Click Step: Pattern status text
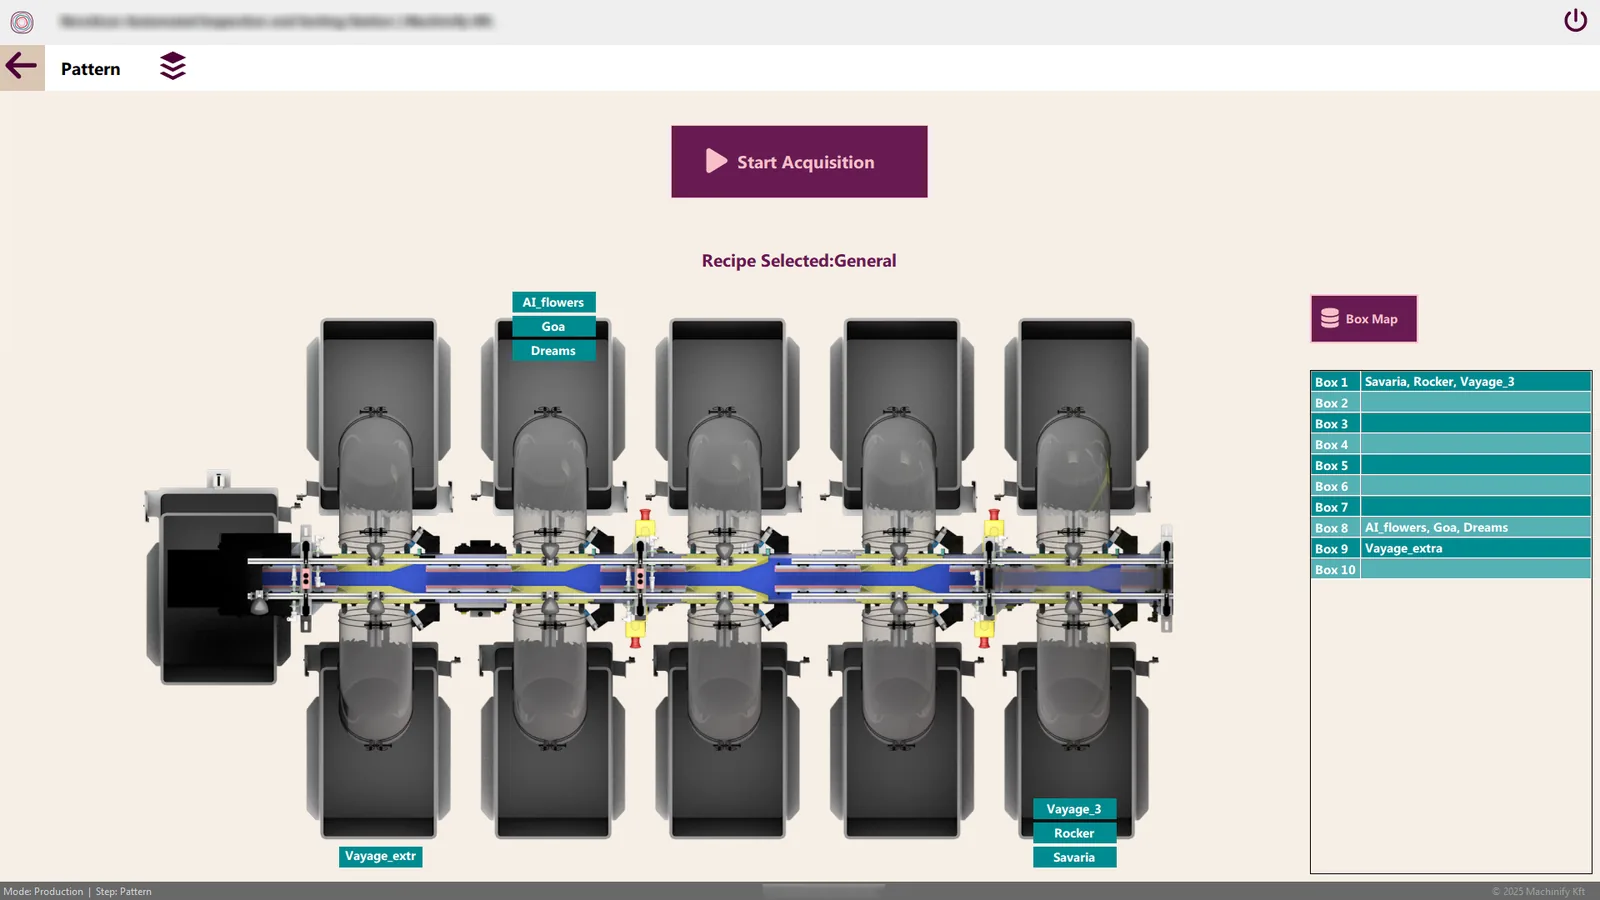1600x900 pixels. [124, 892]
